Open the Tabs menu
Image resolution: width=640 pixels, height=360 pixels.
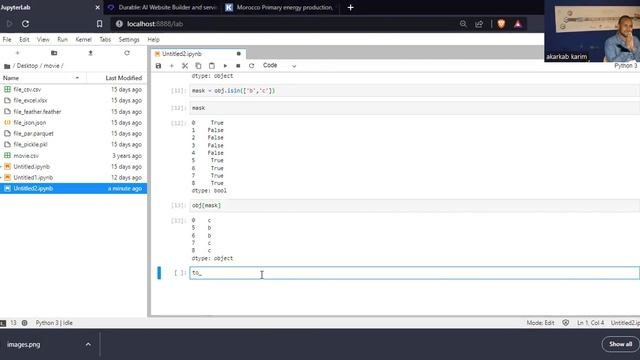point(105,40)
